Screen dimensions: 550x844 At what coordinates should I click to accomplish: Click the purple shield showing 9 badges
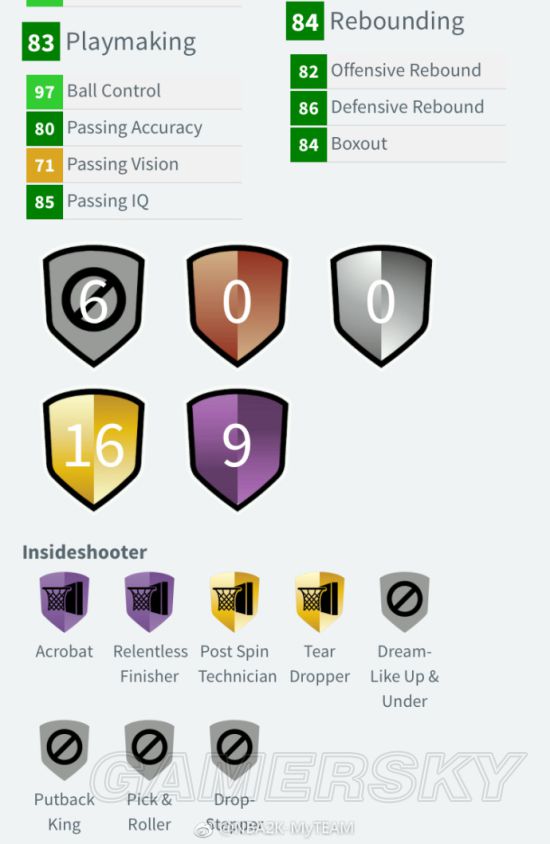click(237, 449)
